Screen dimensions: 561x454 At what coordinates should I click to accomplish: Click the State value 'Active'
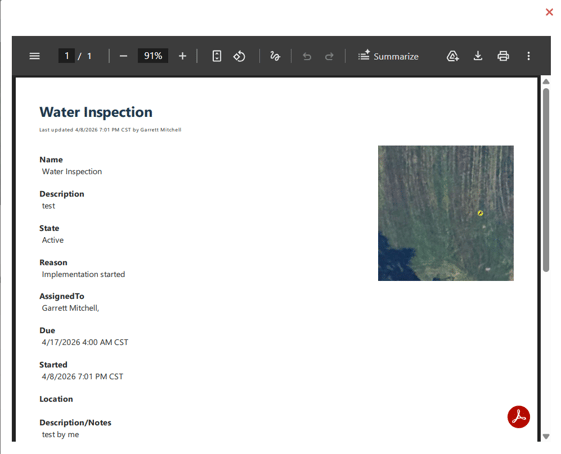click(x=53, y=240)
